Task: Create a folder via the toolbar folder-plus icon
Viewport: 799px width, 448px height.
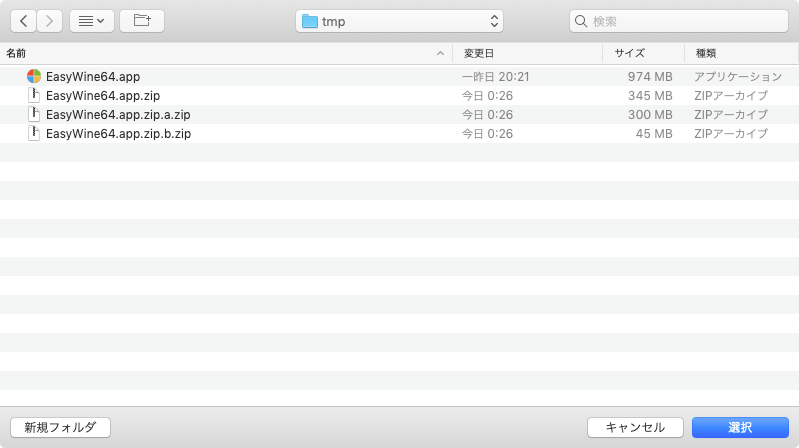Action: pos(142,21)
